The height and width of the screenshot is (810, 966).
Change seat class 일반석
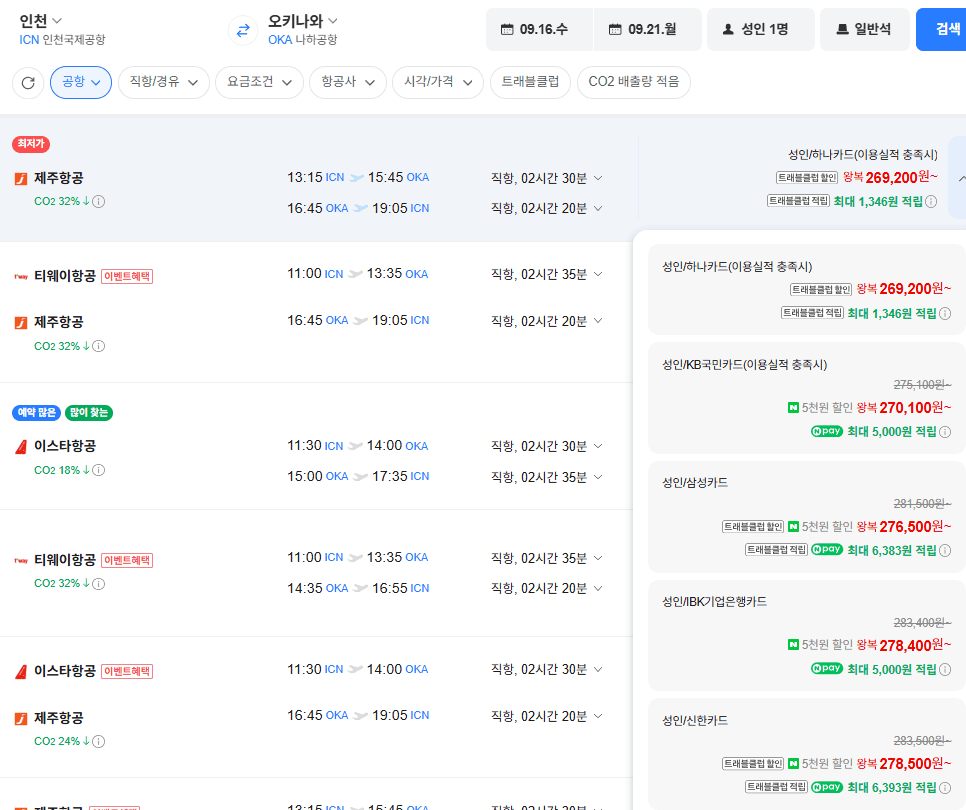(x=864, y=29)
